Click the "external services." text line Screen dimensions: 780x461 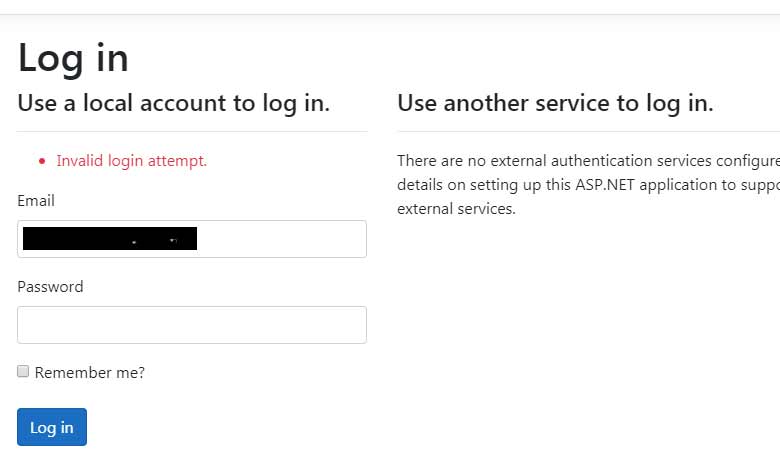(x=456, y=210)
